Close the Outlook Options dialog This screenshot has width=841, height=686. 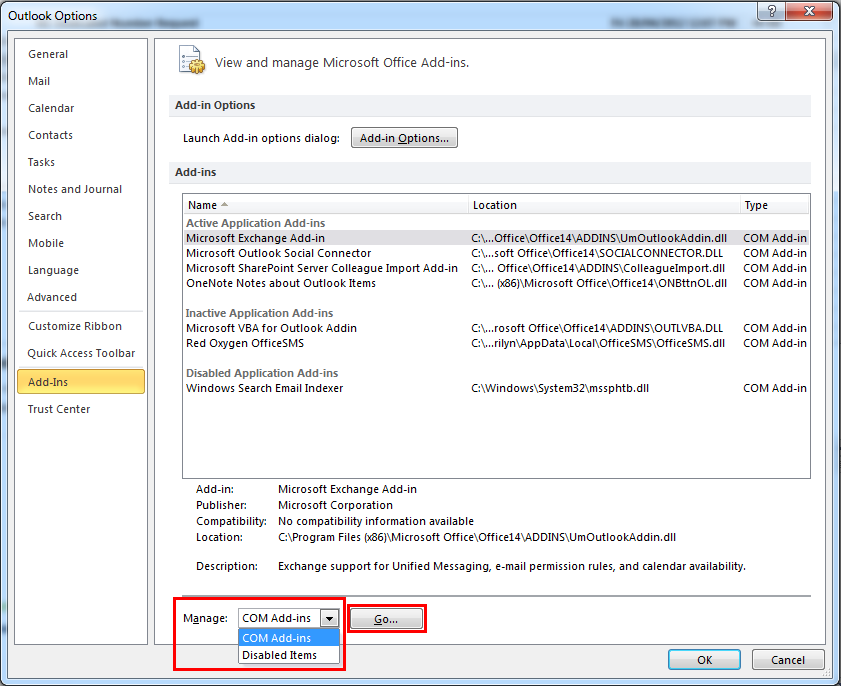[809, 11]
